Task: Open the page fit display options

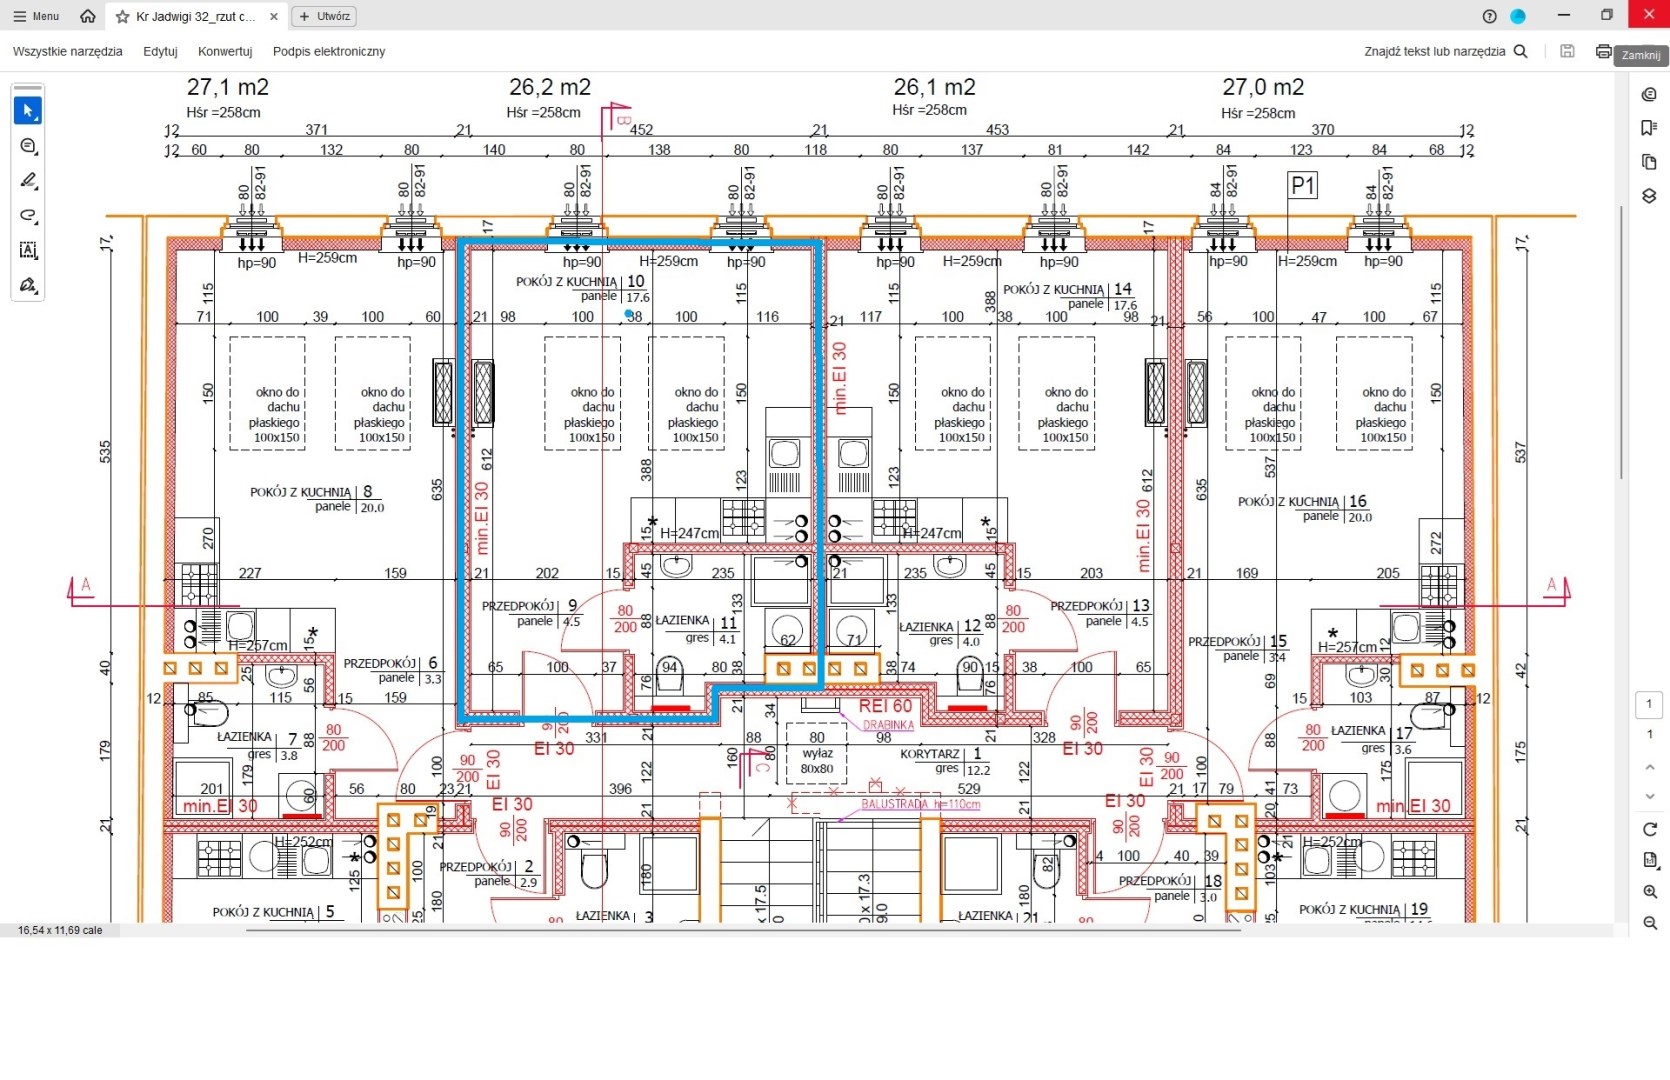Action: point(1649,860)
